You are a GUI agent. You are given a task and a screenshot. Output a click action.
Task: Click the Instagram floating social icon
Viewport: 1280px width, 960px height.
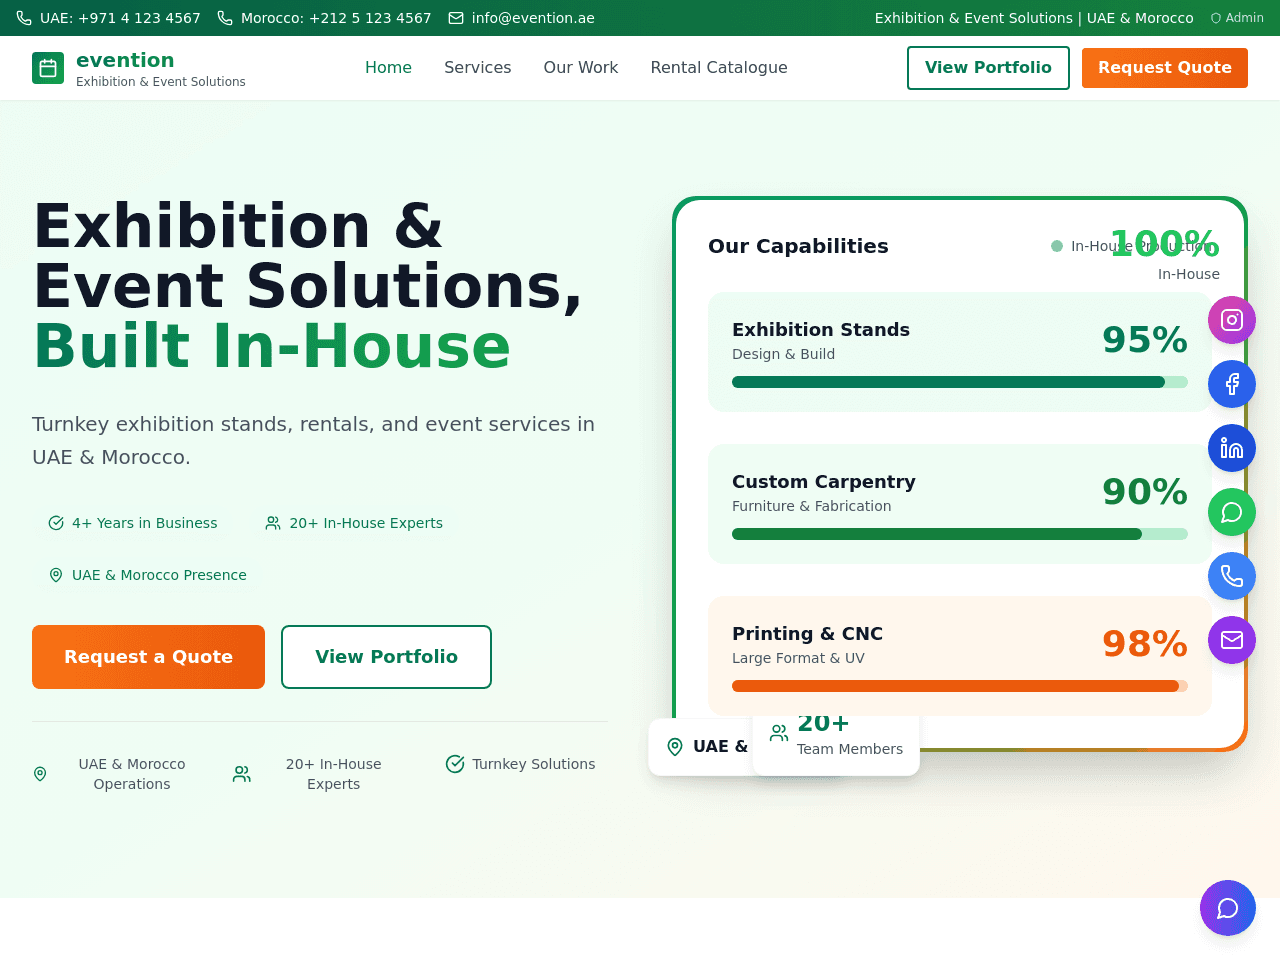pos(1232,320)
